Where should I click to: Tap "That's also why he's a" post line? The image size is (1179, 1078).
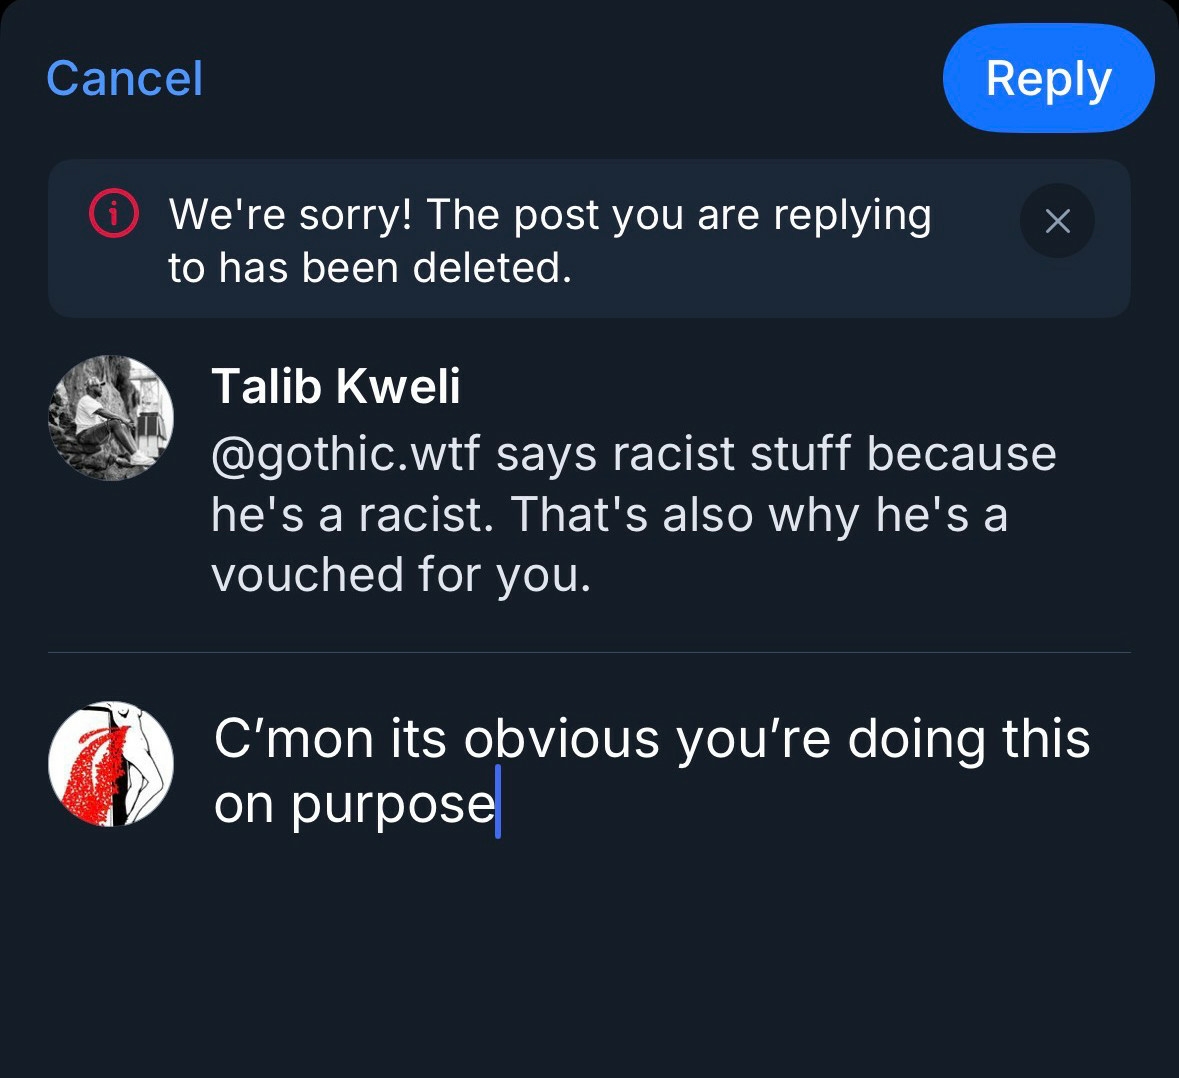(x=759, y=515)
